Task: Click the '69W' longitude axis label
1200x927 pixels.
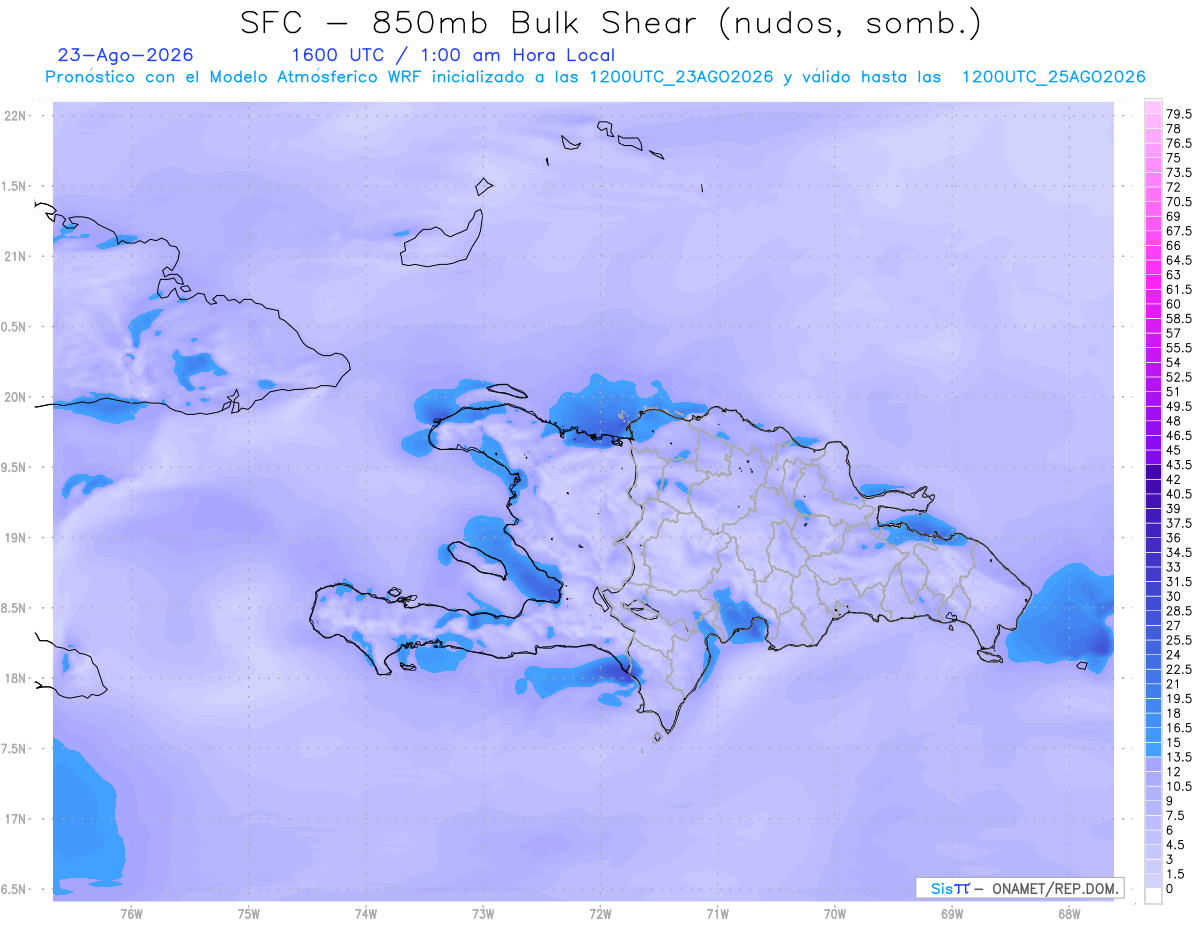Action: (x=952, y=913)
